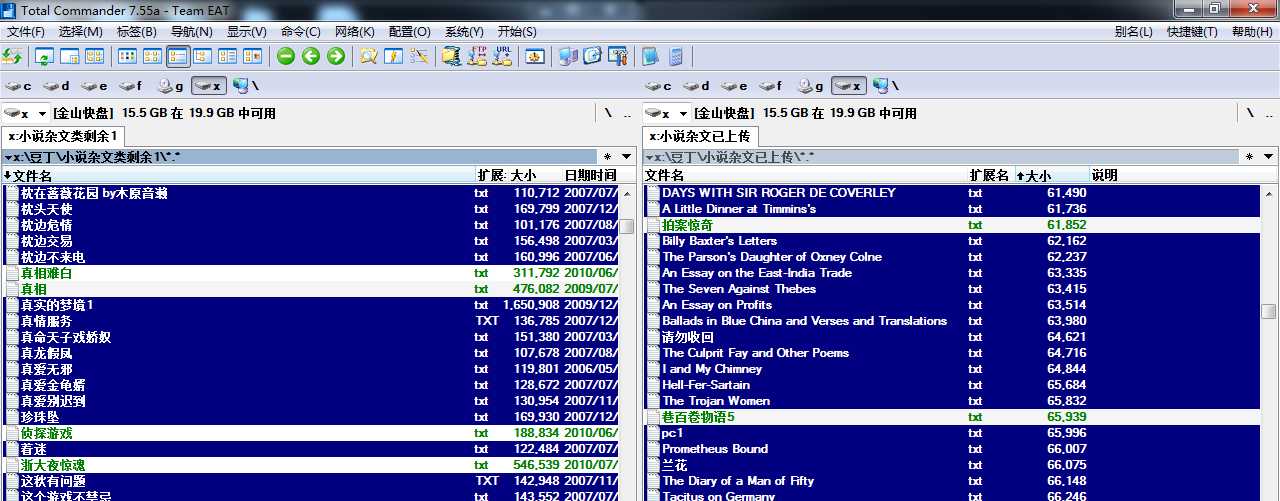Click the tools settings window toolbar icon
Screen dimensions: 1280x501
(619, 56)
